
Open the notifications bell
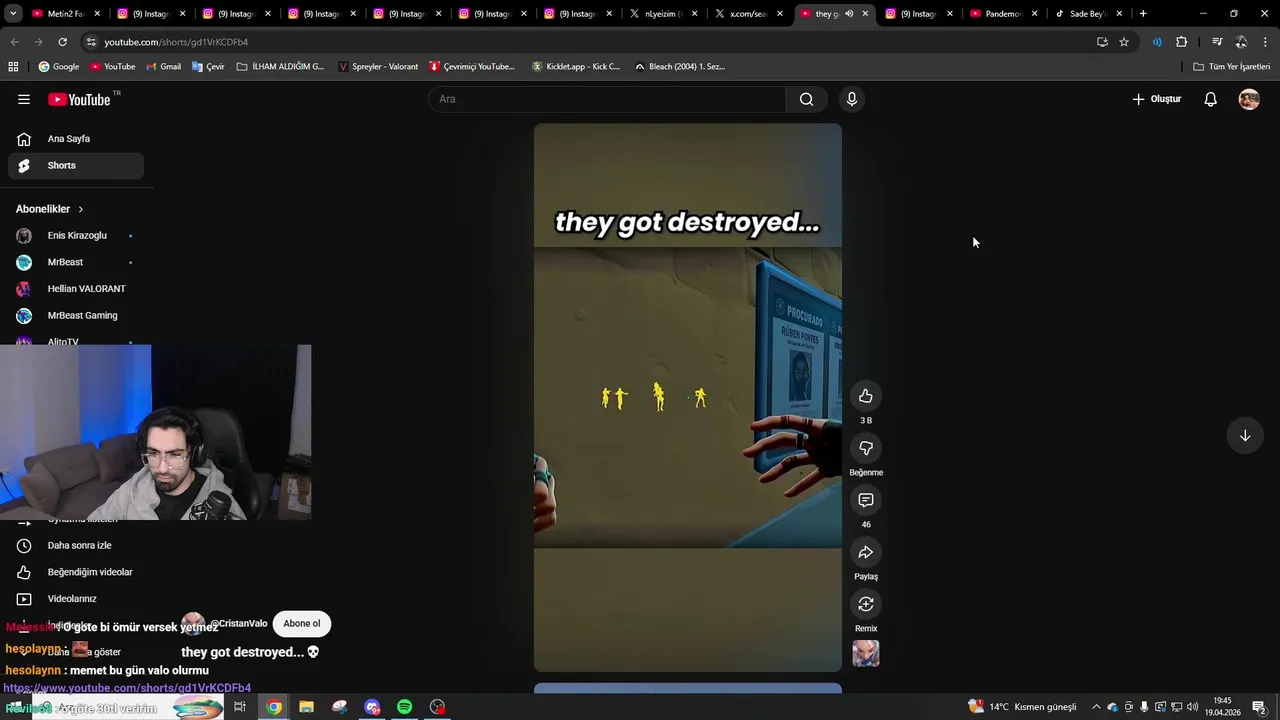pos(1210,99)
